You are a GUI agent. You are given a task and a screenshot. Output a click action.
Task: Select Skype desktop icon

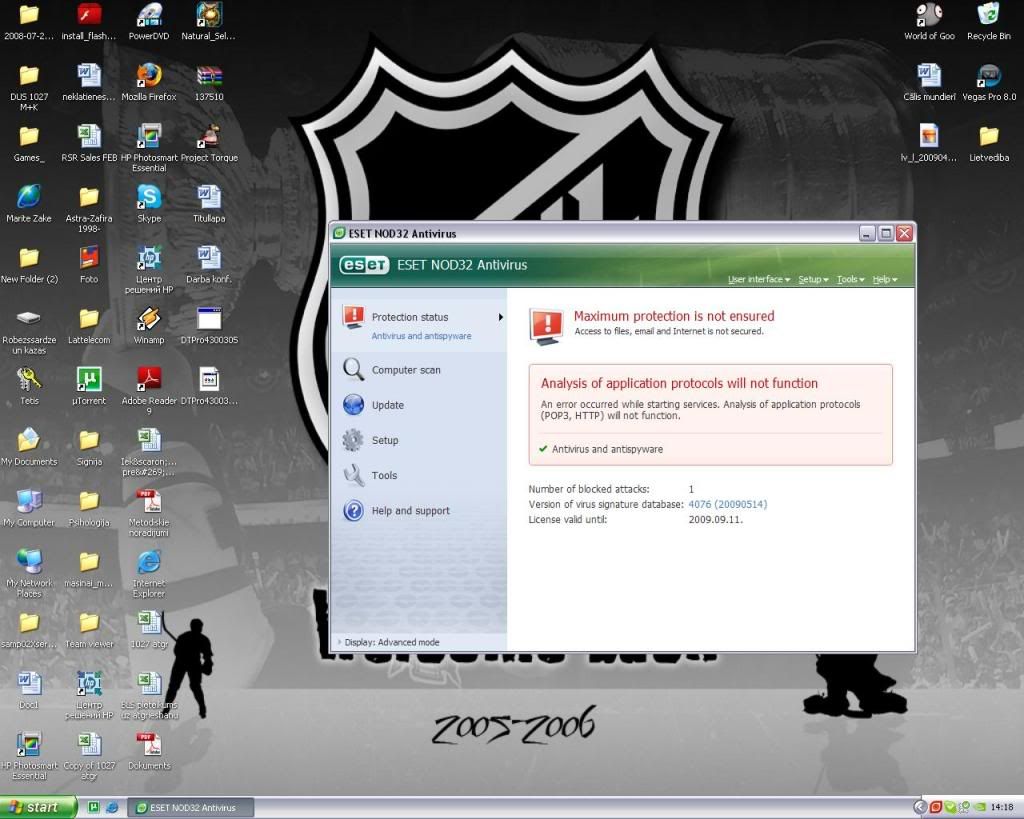click(149, 204)
